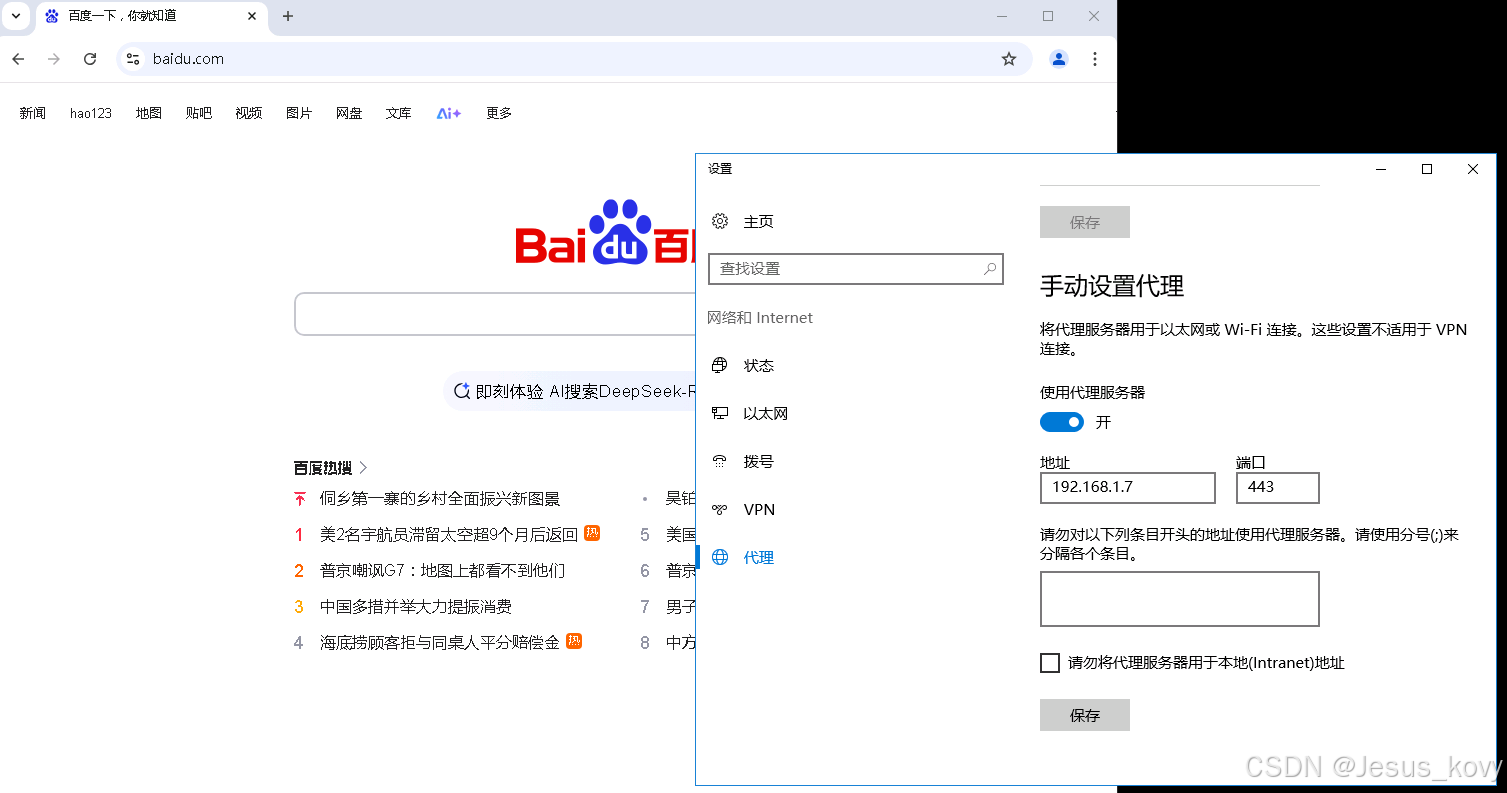This screenshot has width=1507, height=793.
Task: Open hot item 普京嘲讽G7
Action: coord(442,570)
